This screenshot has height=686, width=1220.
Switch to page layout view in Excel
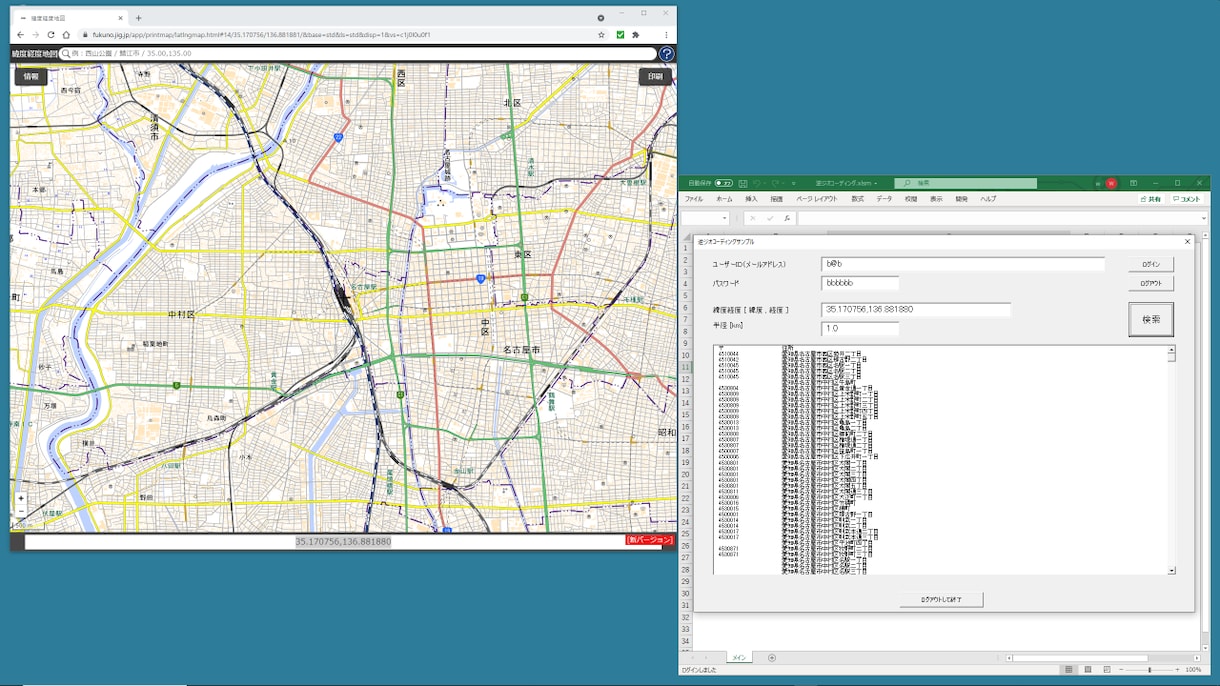point(1088,670)
